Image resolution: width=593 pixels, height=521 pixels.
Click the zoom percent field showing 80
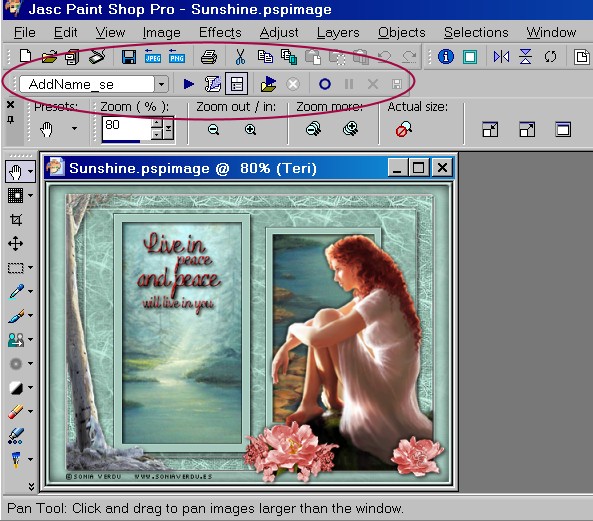tap(127, 129)
